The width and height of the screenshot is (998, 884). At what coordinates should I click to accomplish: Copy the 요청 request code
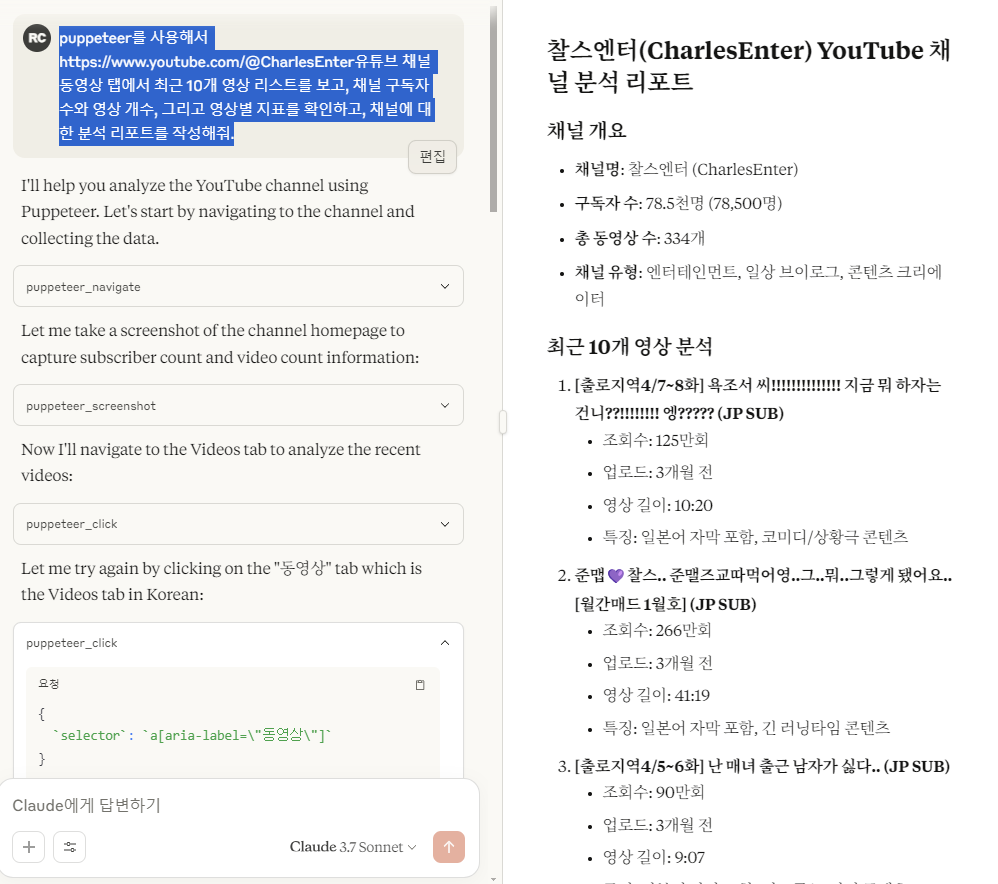[x=420, y=685]
